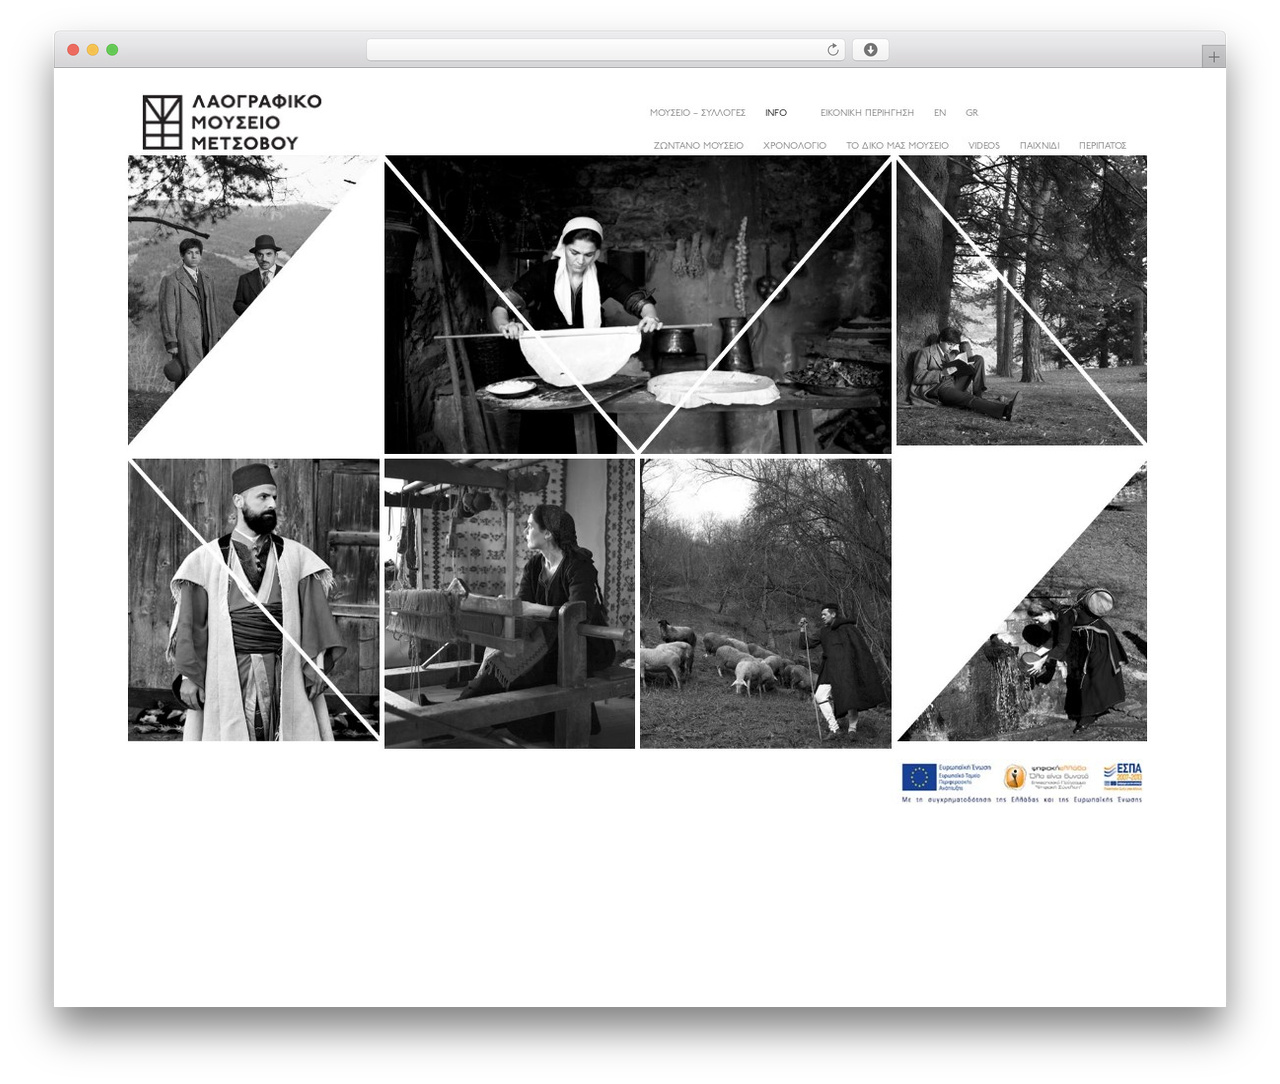Open the man reading under trees photo
Image resolution: width=1280 pixels, height=1084 pixels.
tap(1021, 300)
